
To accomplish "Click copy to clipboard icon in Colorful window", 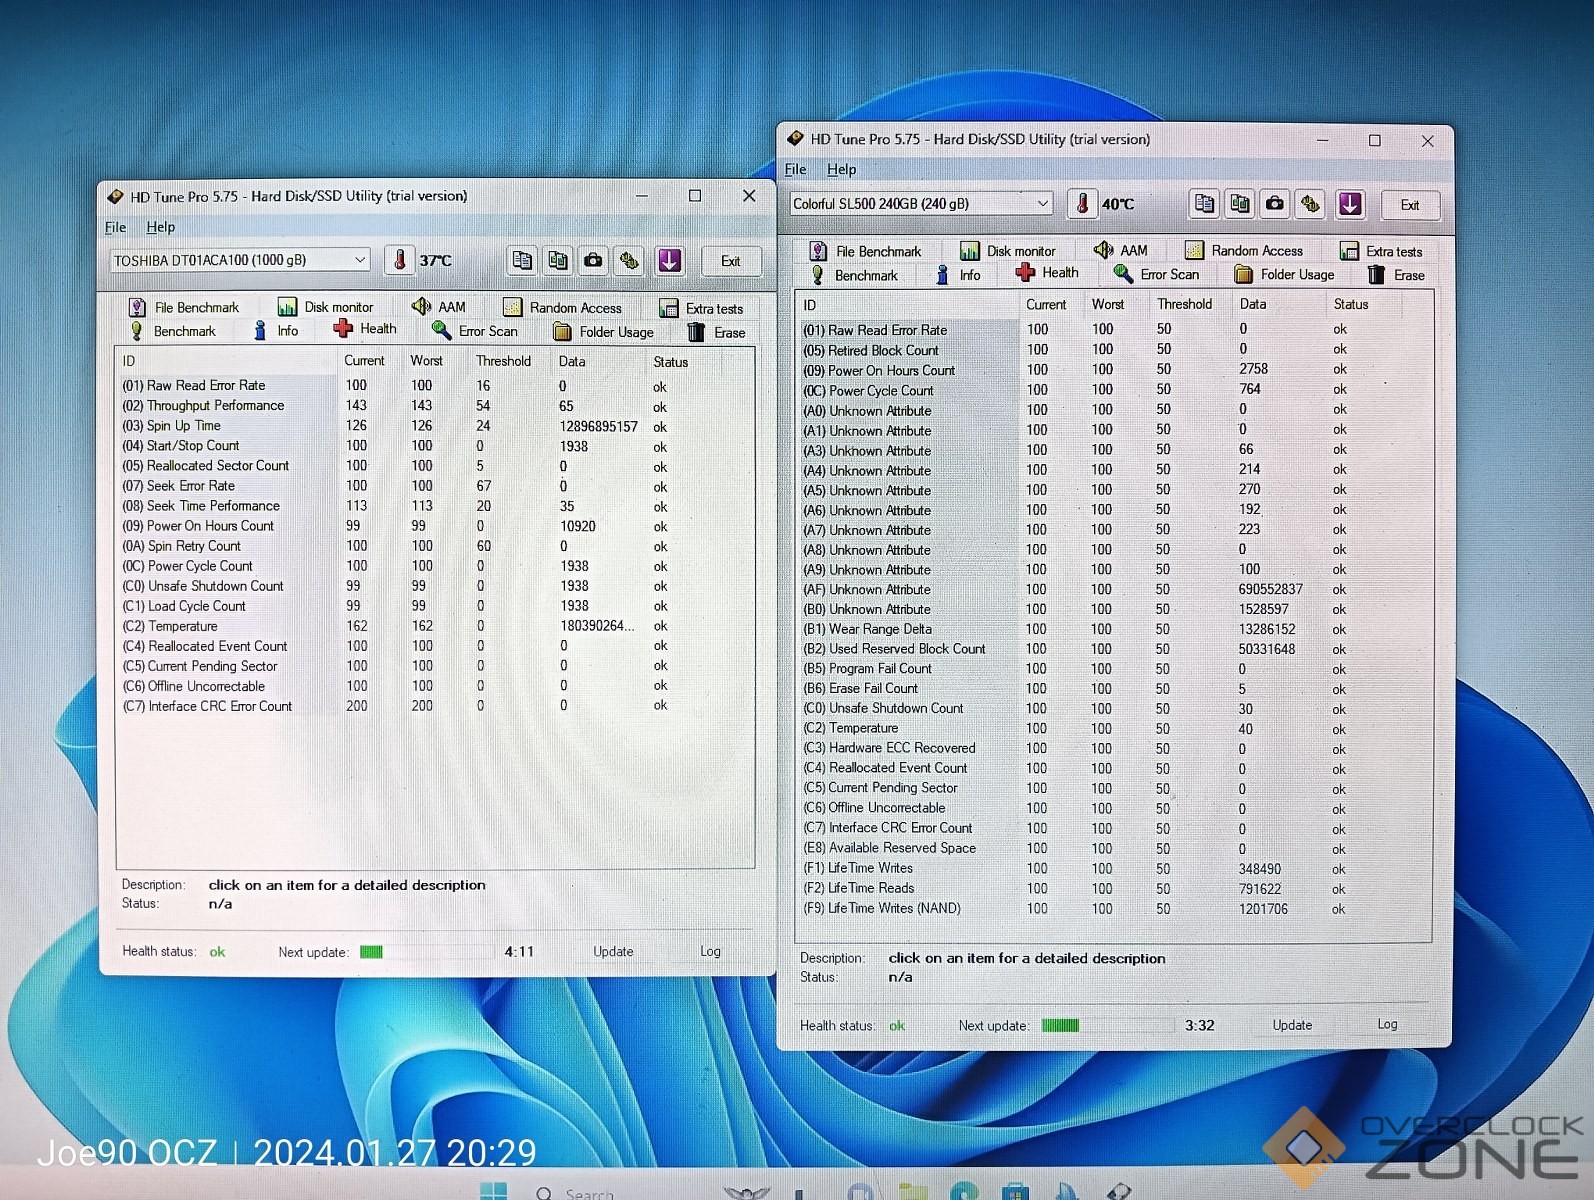I will (x=1204, y=204).
